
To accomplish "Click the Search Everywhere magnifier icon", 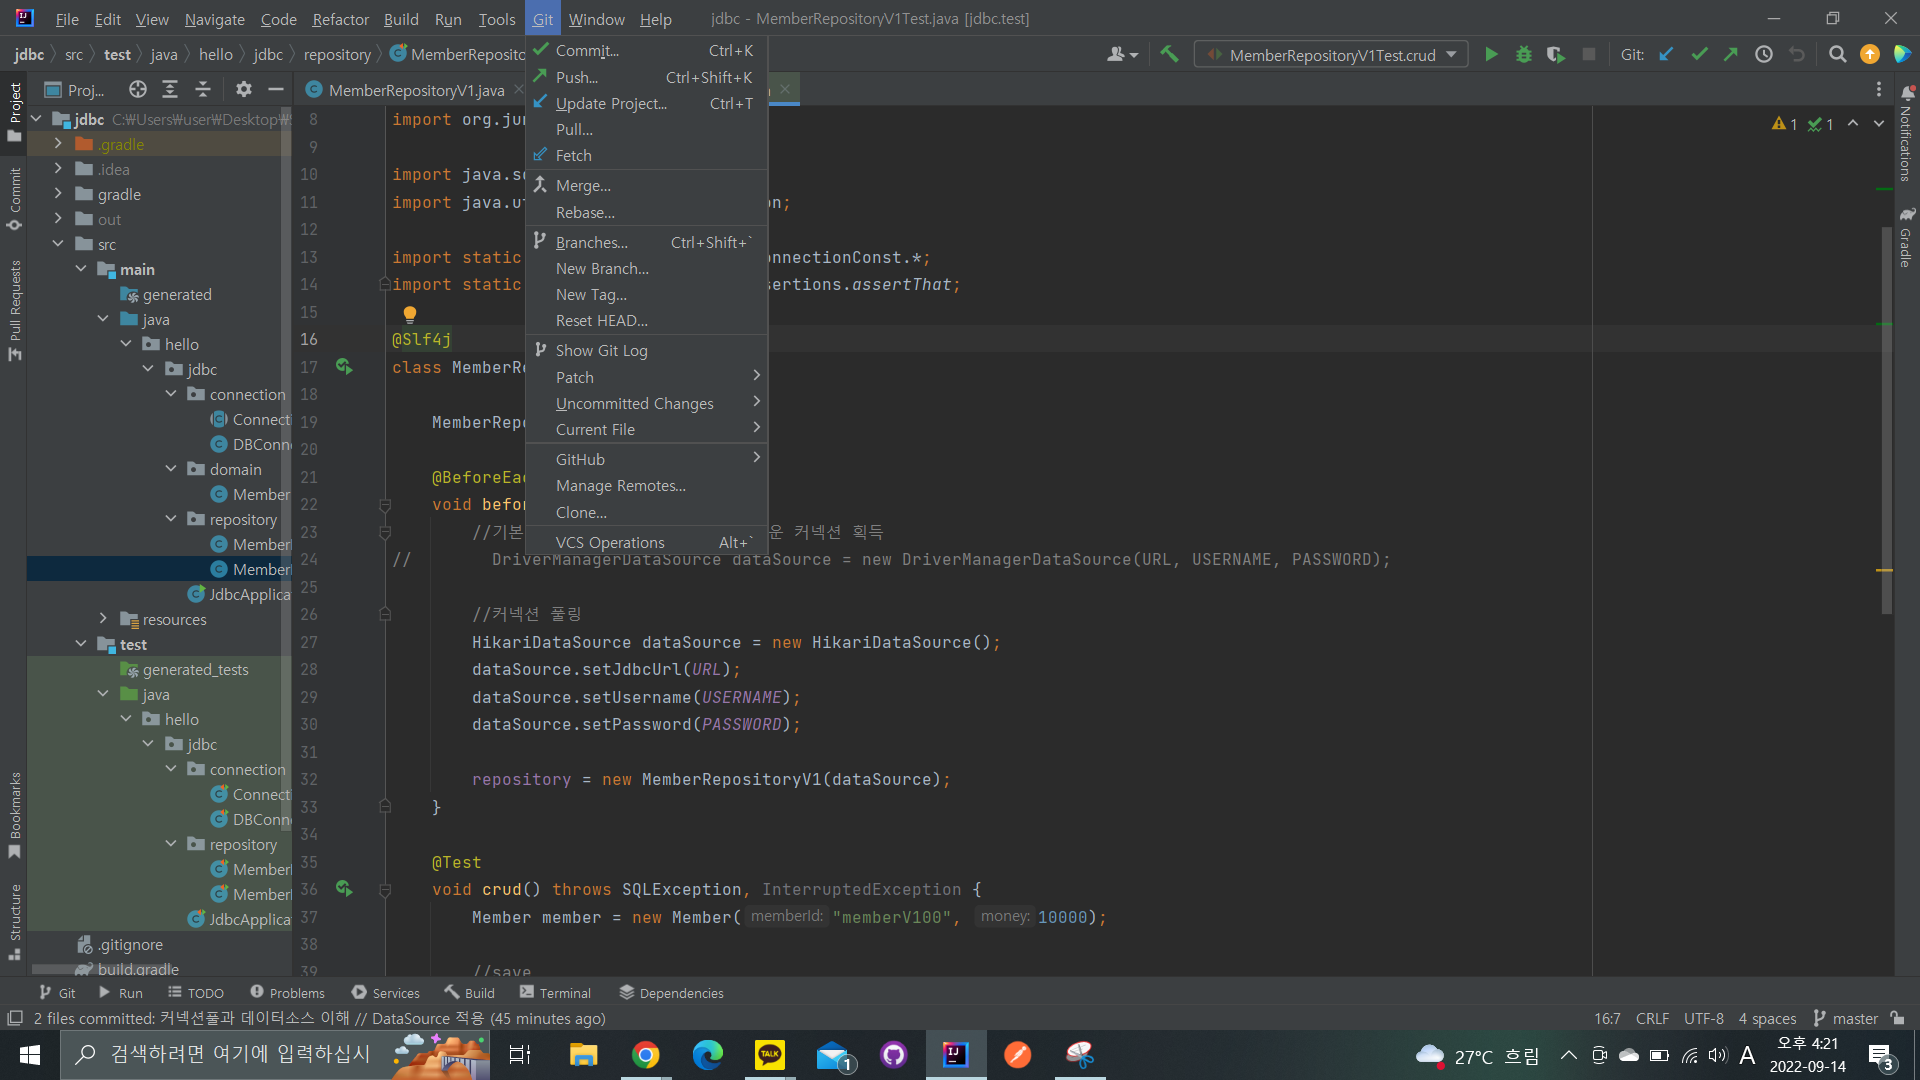I will point(1837,55).
